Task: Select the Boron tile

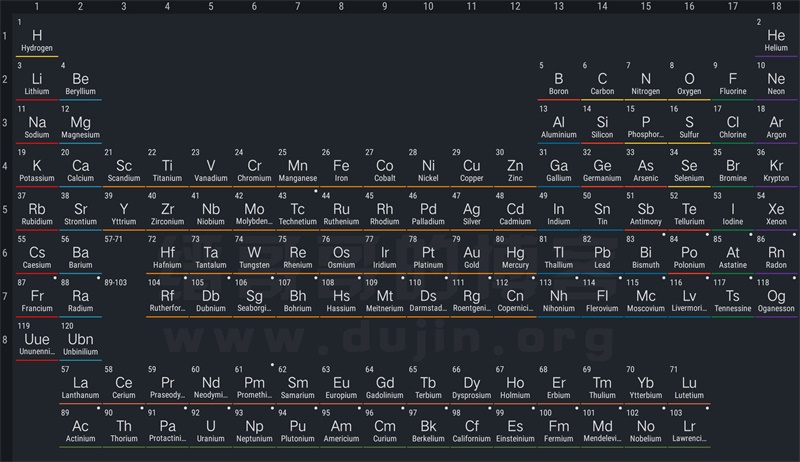Action: 559,80
